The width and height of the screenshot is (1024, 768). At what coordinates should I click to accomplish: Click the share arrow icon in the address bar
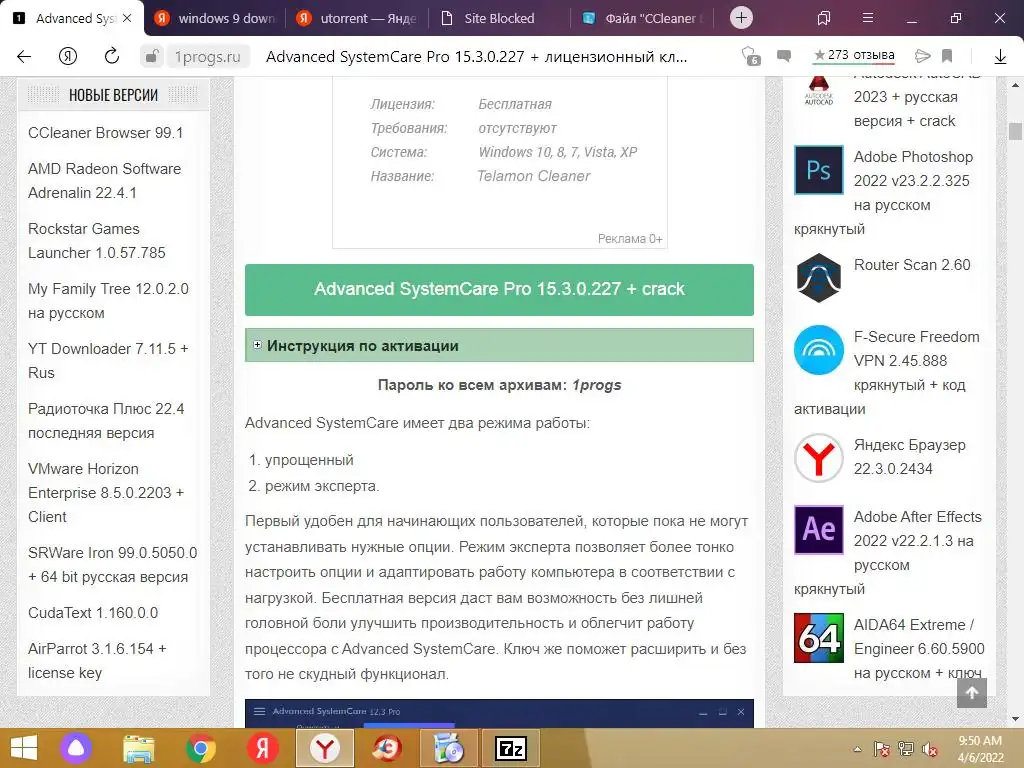pyautogui.click(x=922, y=56)
